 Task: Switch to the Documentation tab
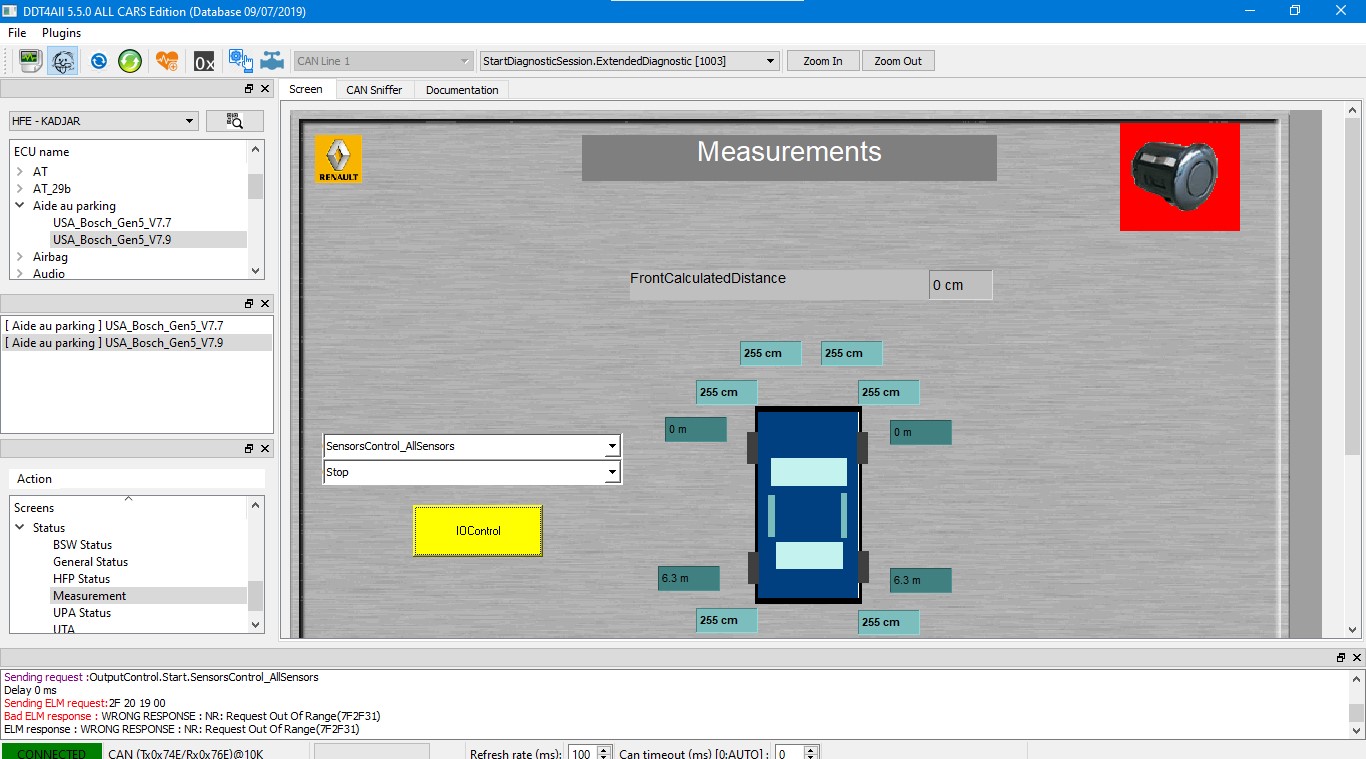click(x=462, y=90)
